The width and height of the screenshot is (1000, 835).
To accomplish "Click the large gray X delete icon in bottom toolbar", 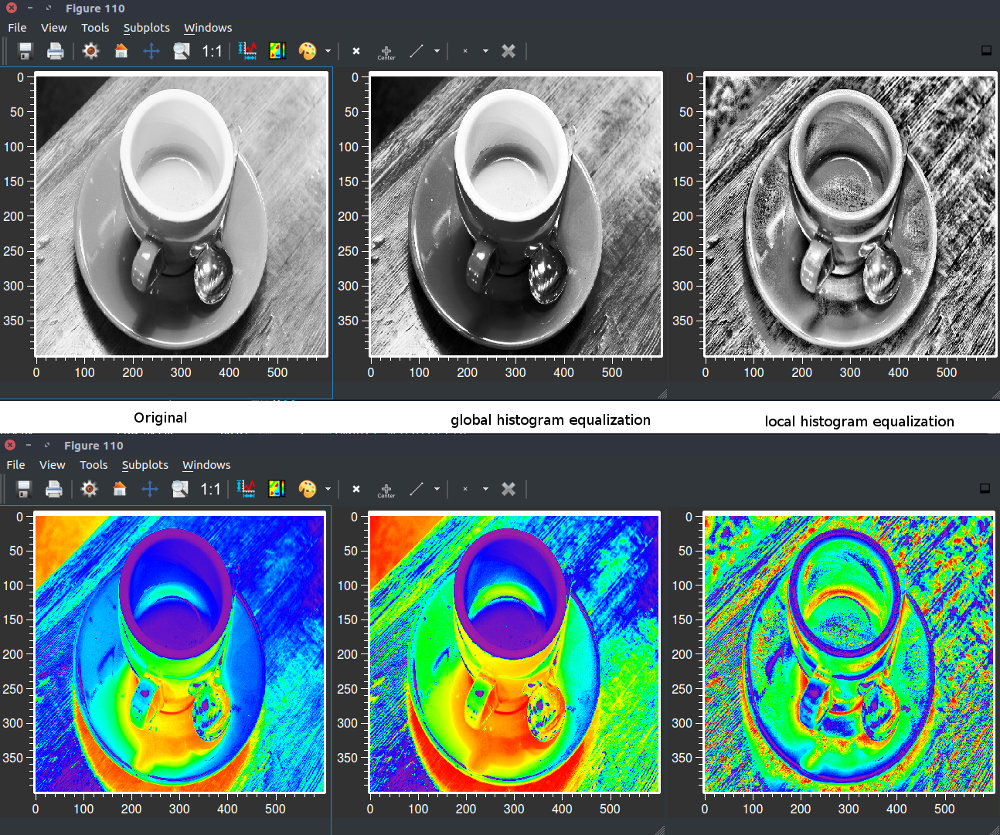I will pos(508,489).
